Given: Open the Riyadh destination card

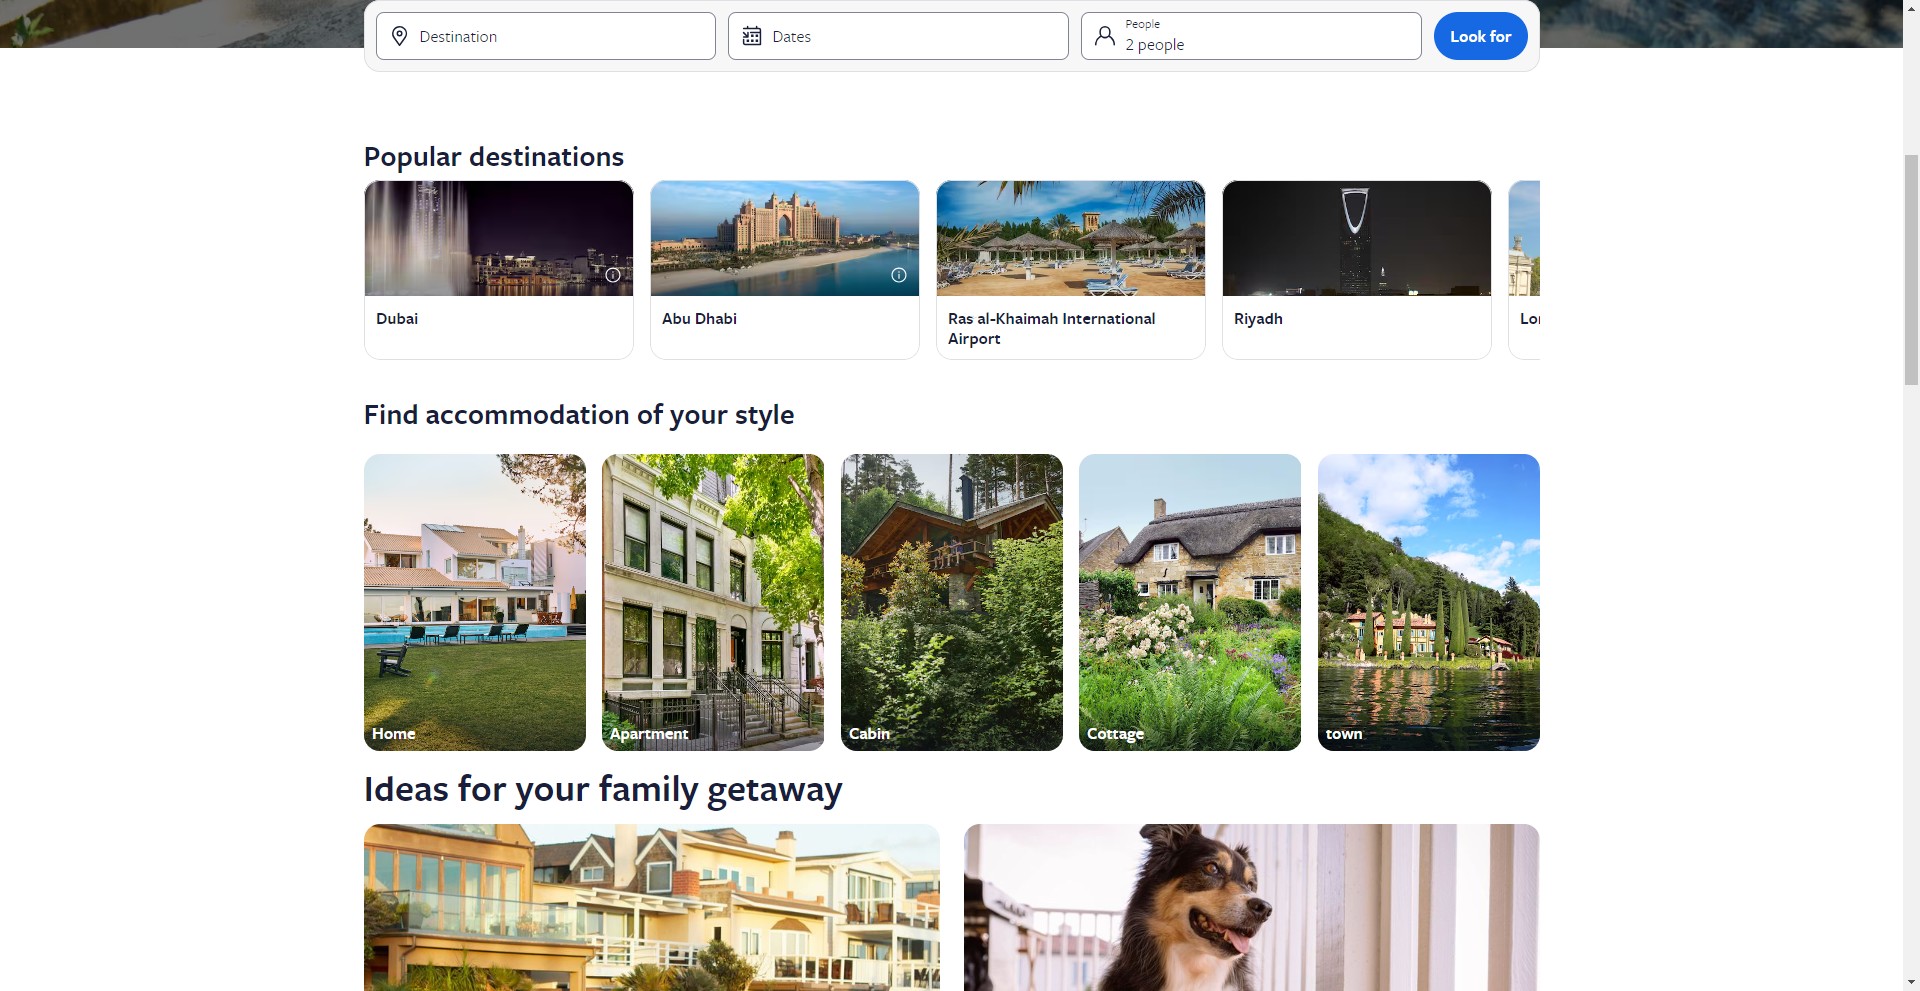Looking at the screenshot, I should tap(1357, 270).
